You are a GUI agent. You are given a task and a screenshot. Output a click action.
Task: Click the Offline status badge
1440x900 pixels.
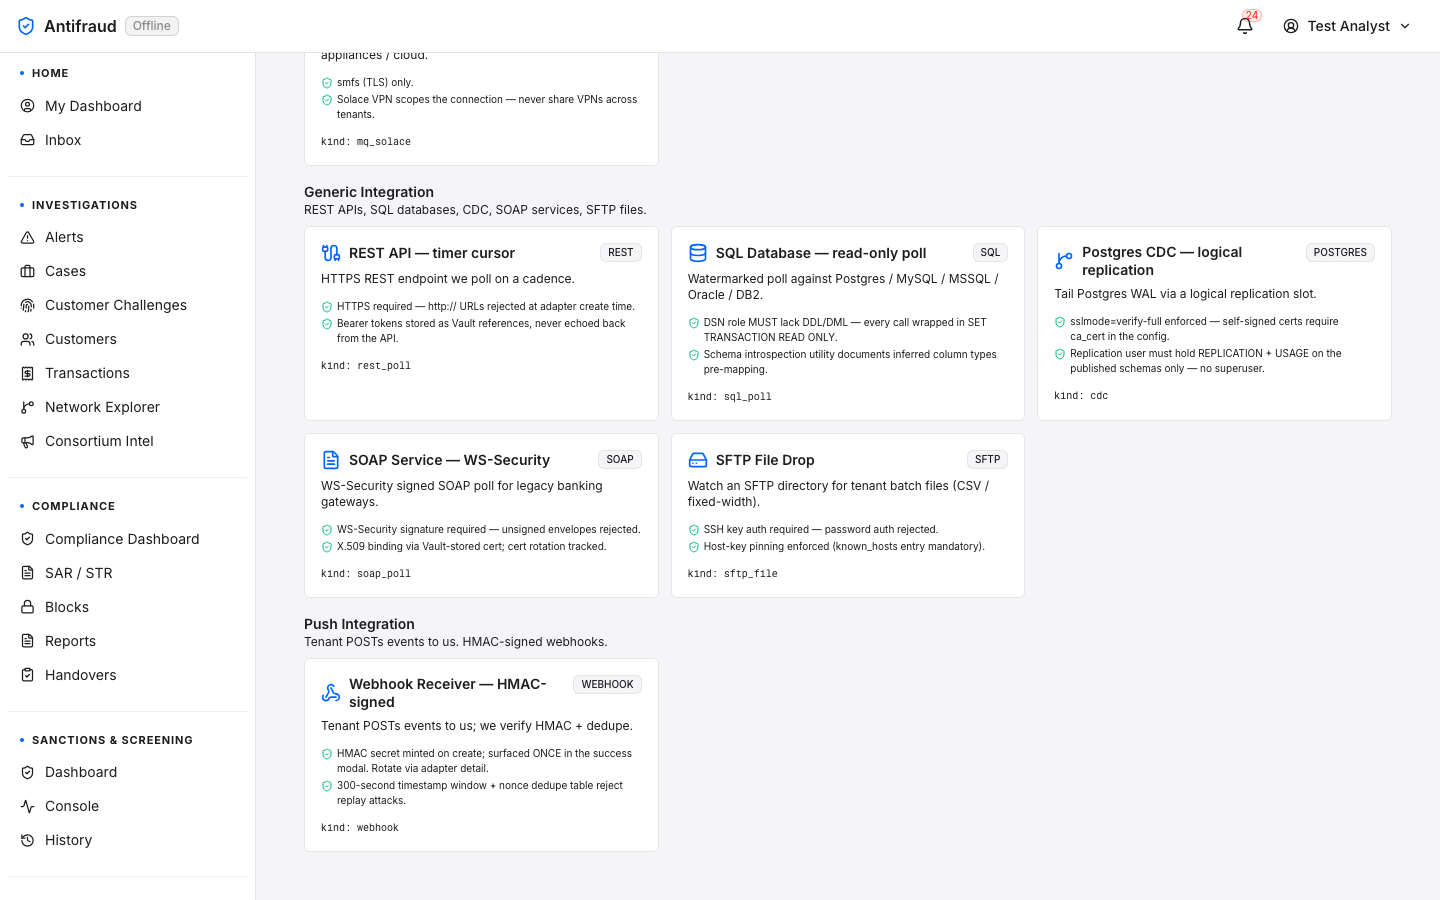click(152, 26)
